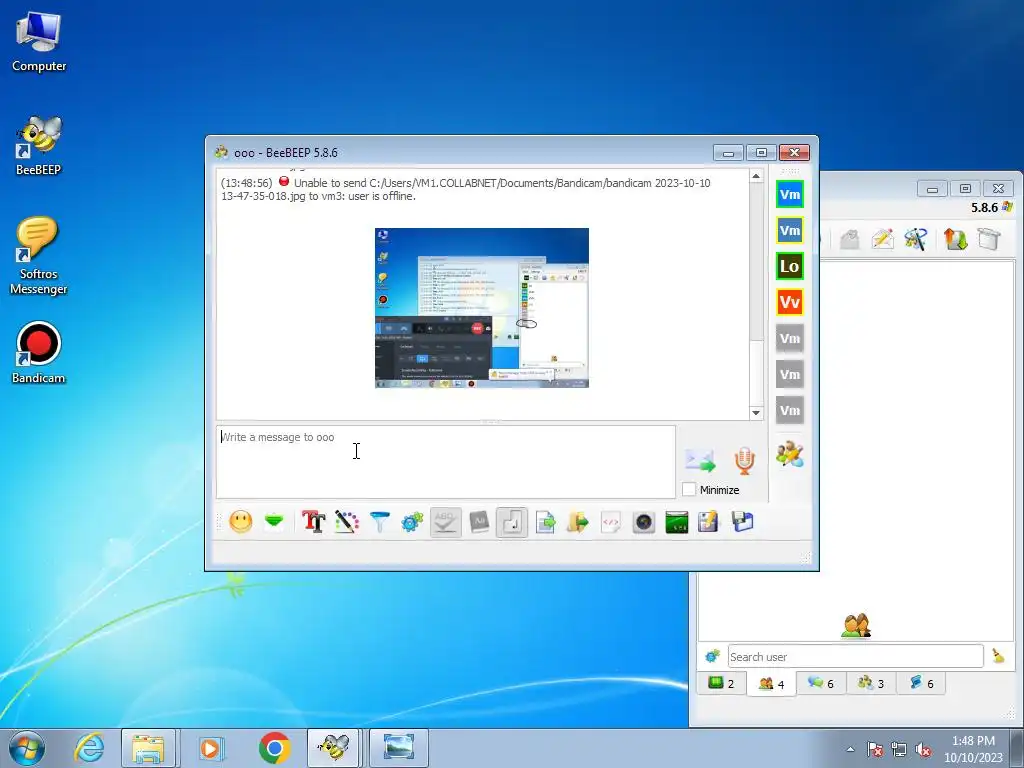Select the Lo user avatar

[790, 266]
